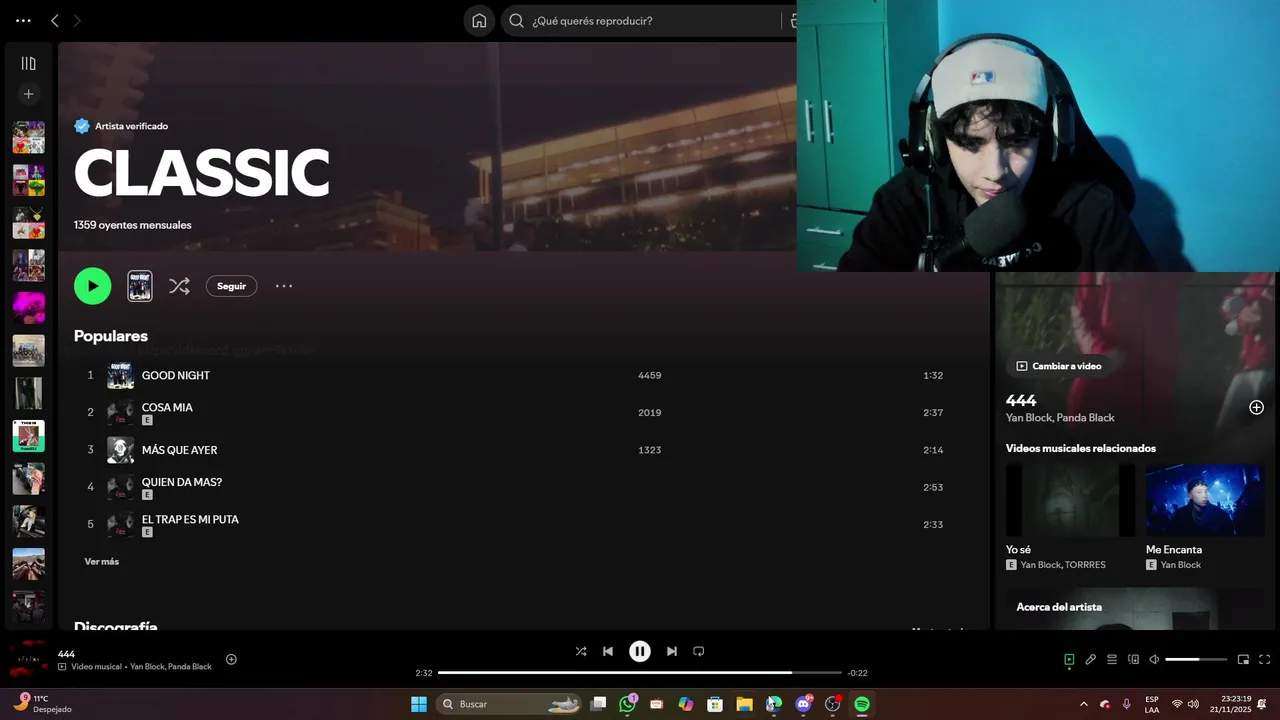Open File Explorer from the taskbar
Screen dimensions: 1280x720
tap(744, 704)
